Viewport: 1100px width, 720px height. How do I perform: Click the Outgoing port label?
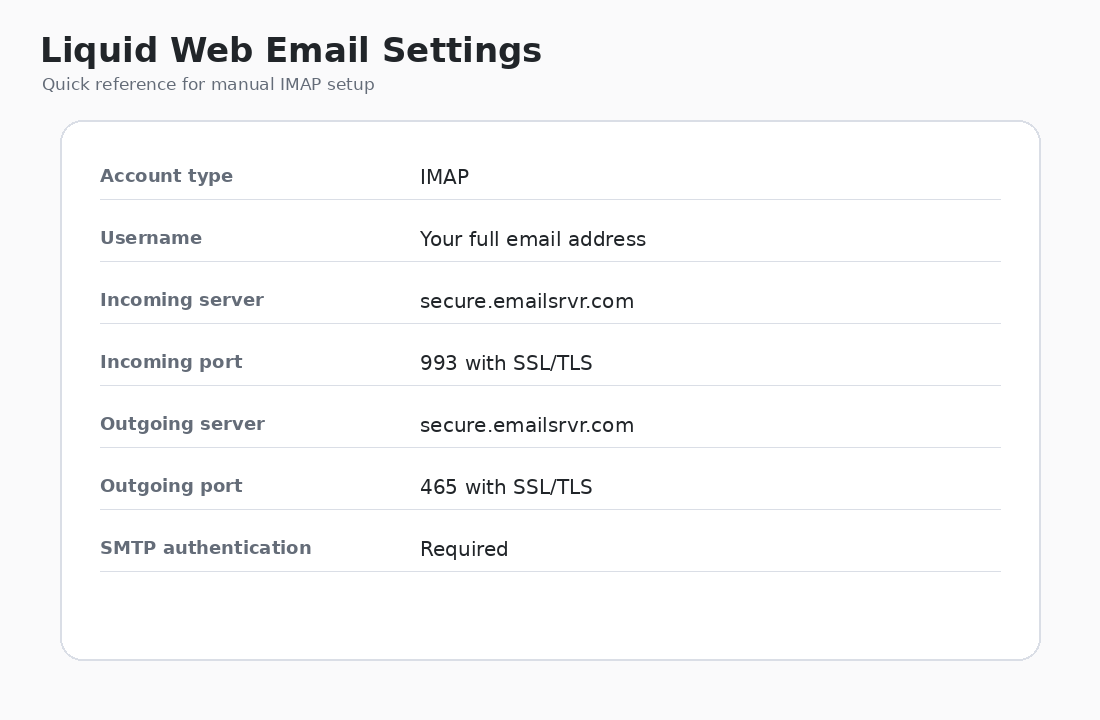pos(171,486)
